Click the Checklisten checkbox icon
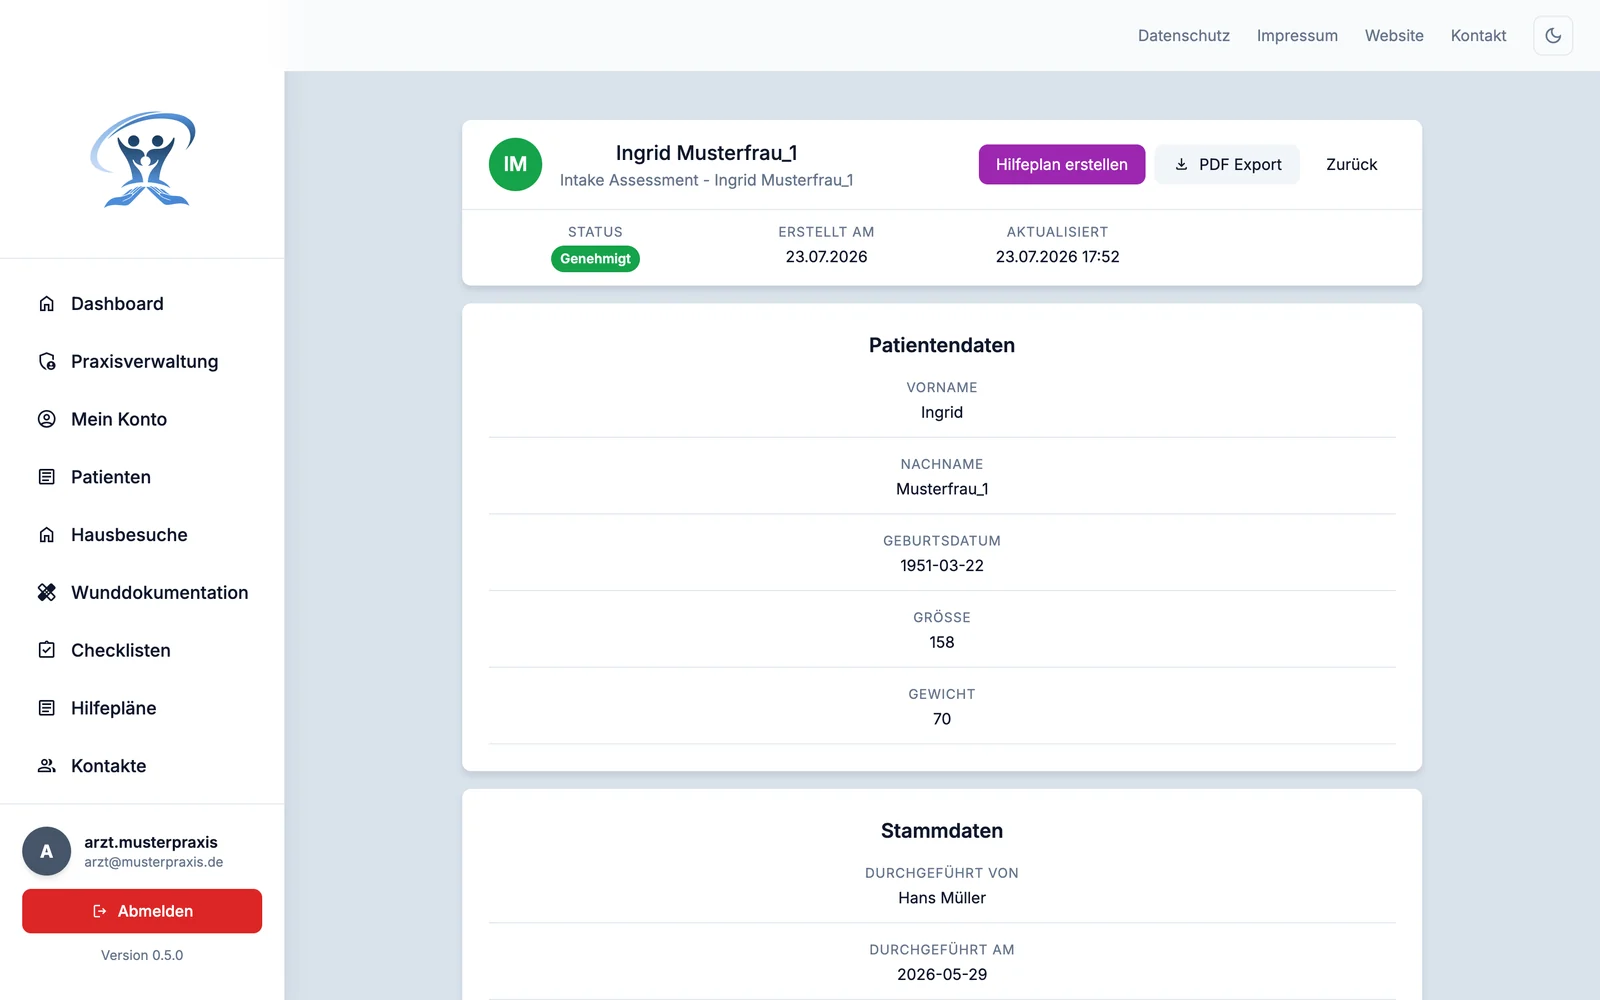Viewport: 1600px width, 1000px height. click(x=47, y=650)
